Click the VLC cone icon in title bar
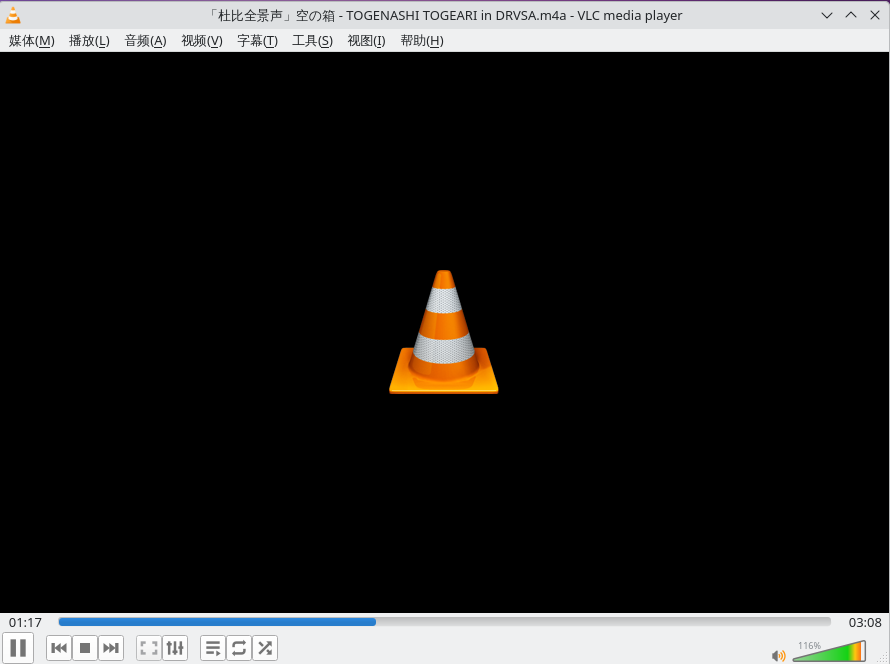 (13, 16)
